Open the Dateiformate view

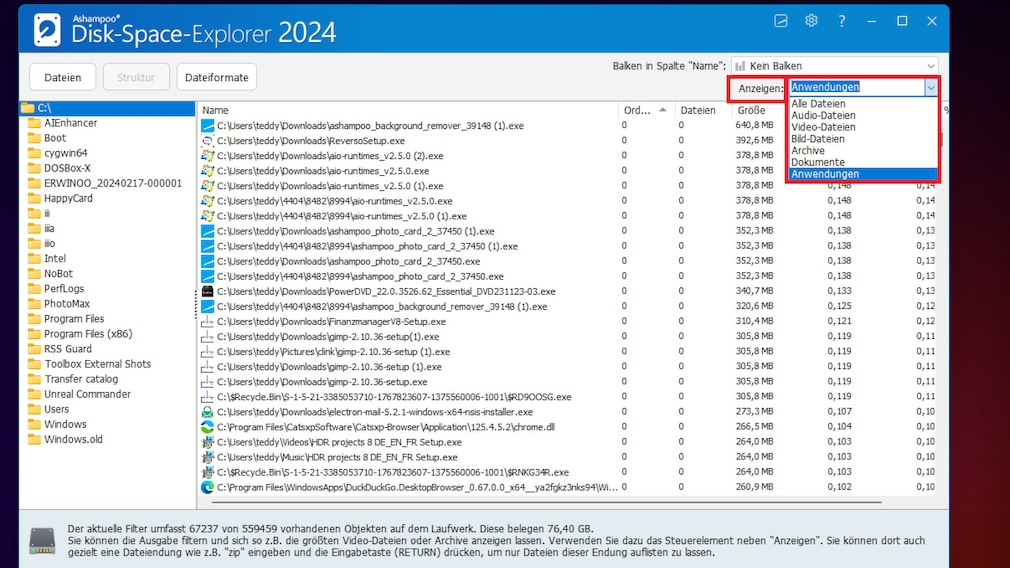coord(217,77)
